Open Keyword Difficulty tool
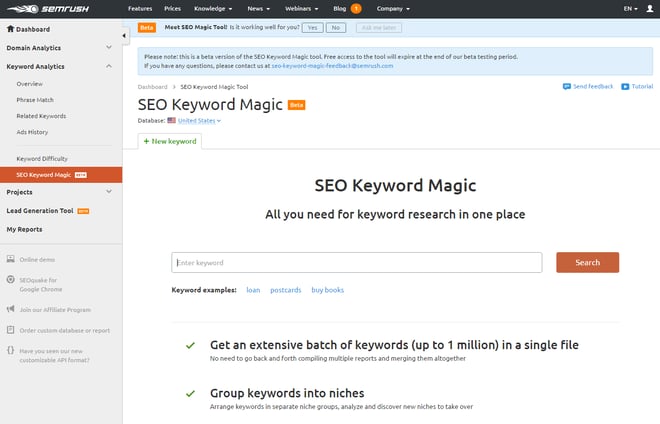 42,159
